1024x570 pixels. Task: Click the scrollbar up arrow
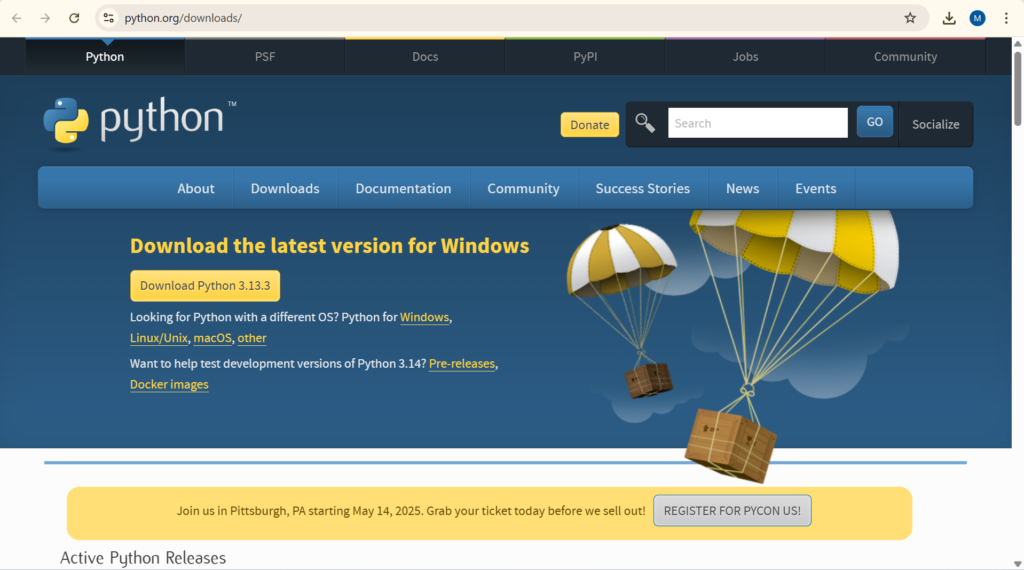pyautogui.click(x=1017, y=43)
